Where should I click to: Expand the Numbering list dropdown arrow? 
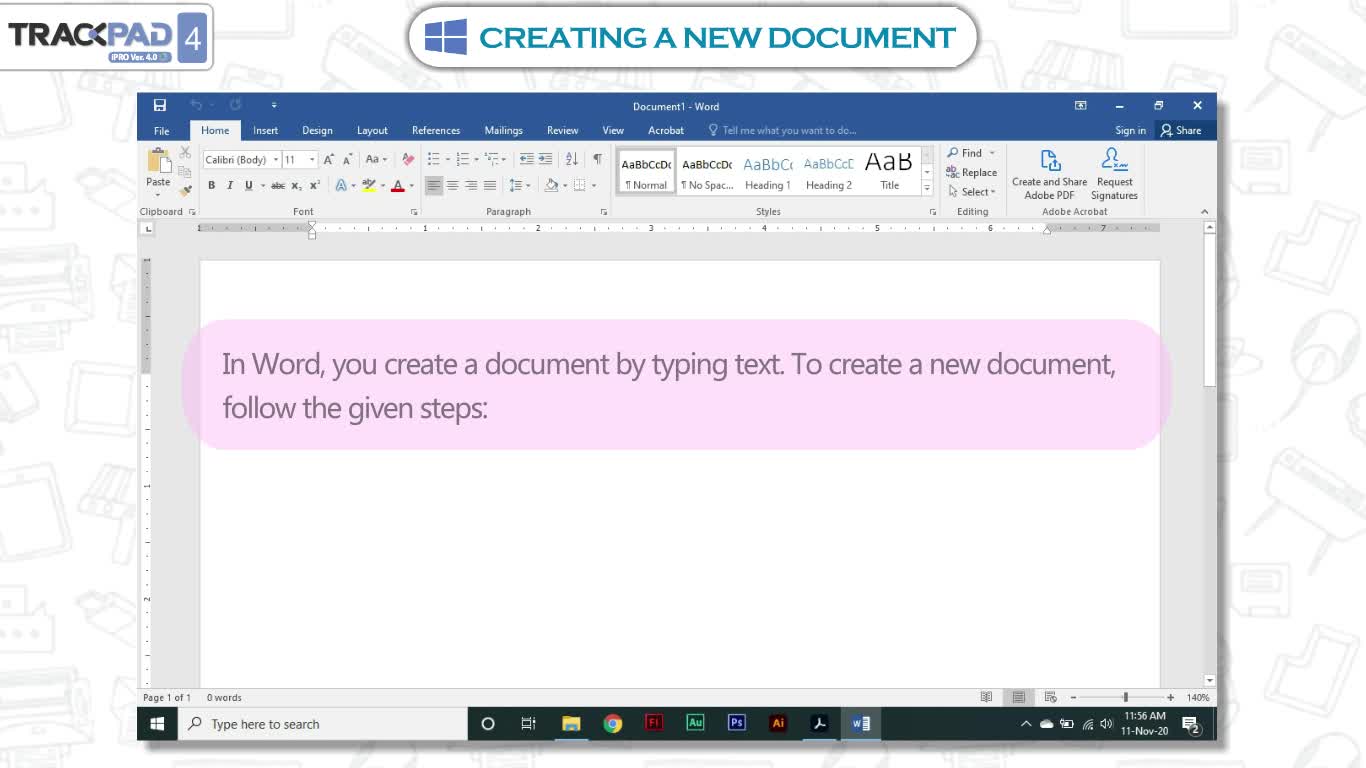[x=476, y=159]
